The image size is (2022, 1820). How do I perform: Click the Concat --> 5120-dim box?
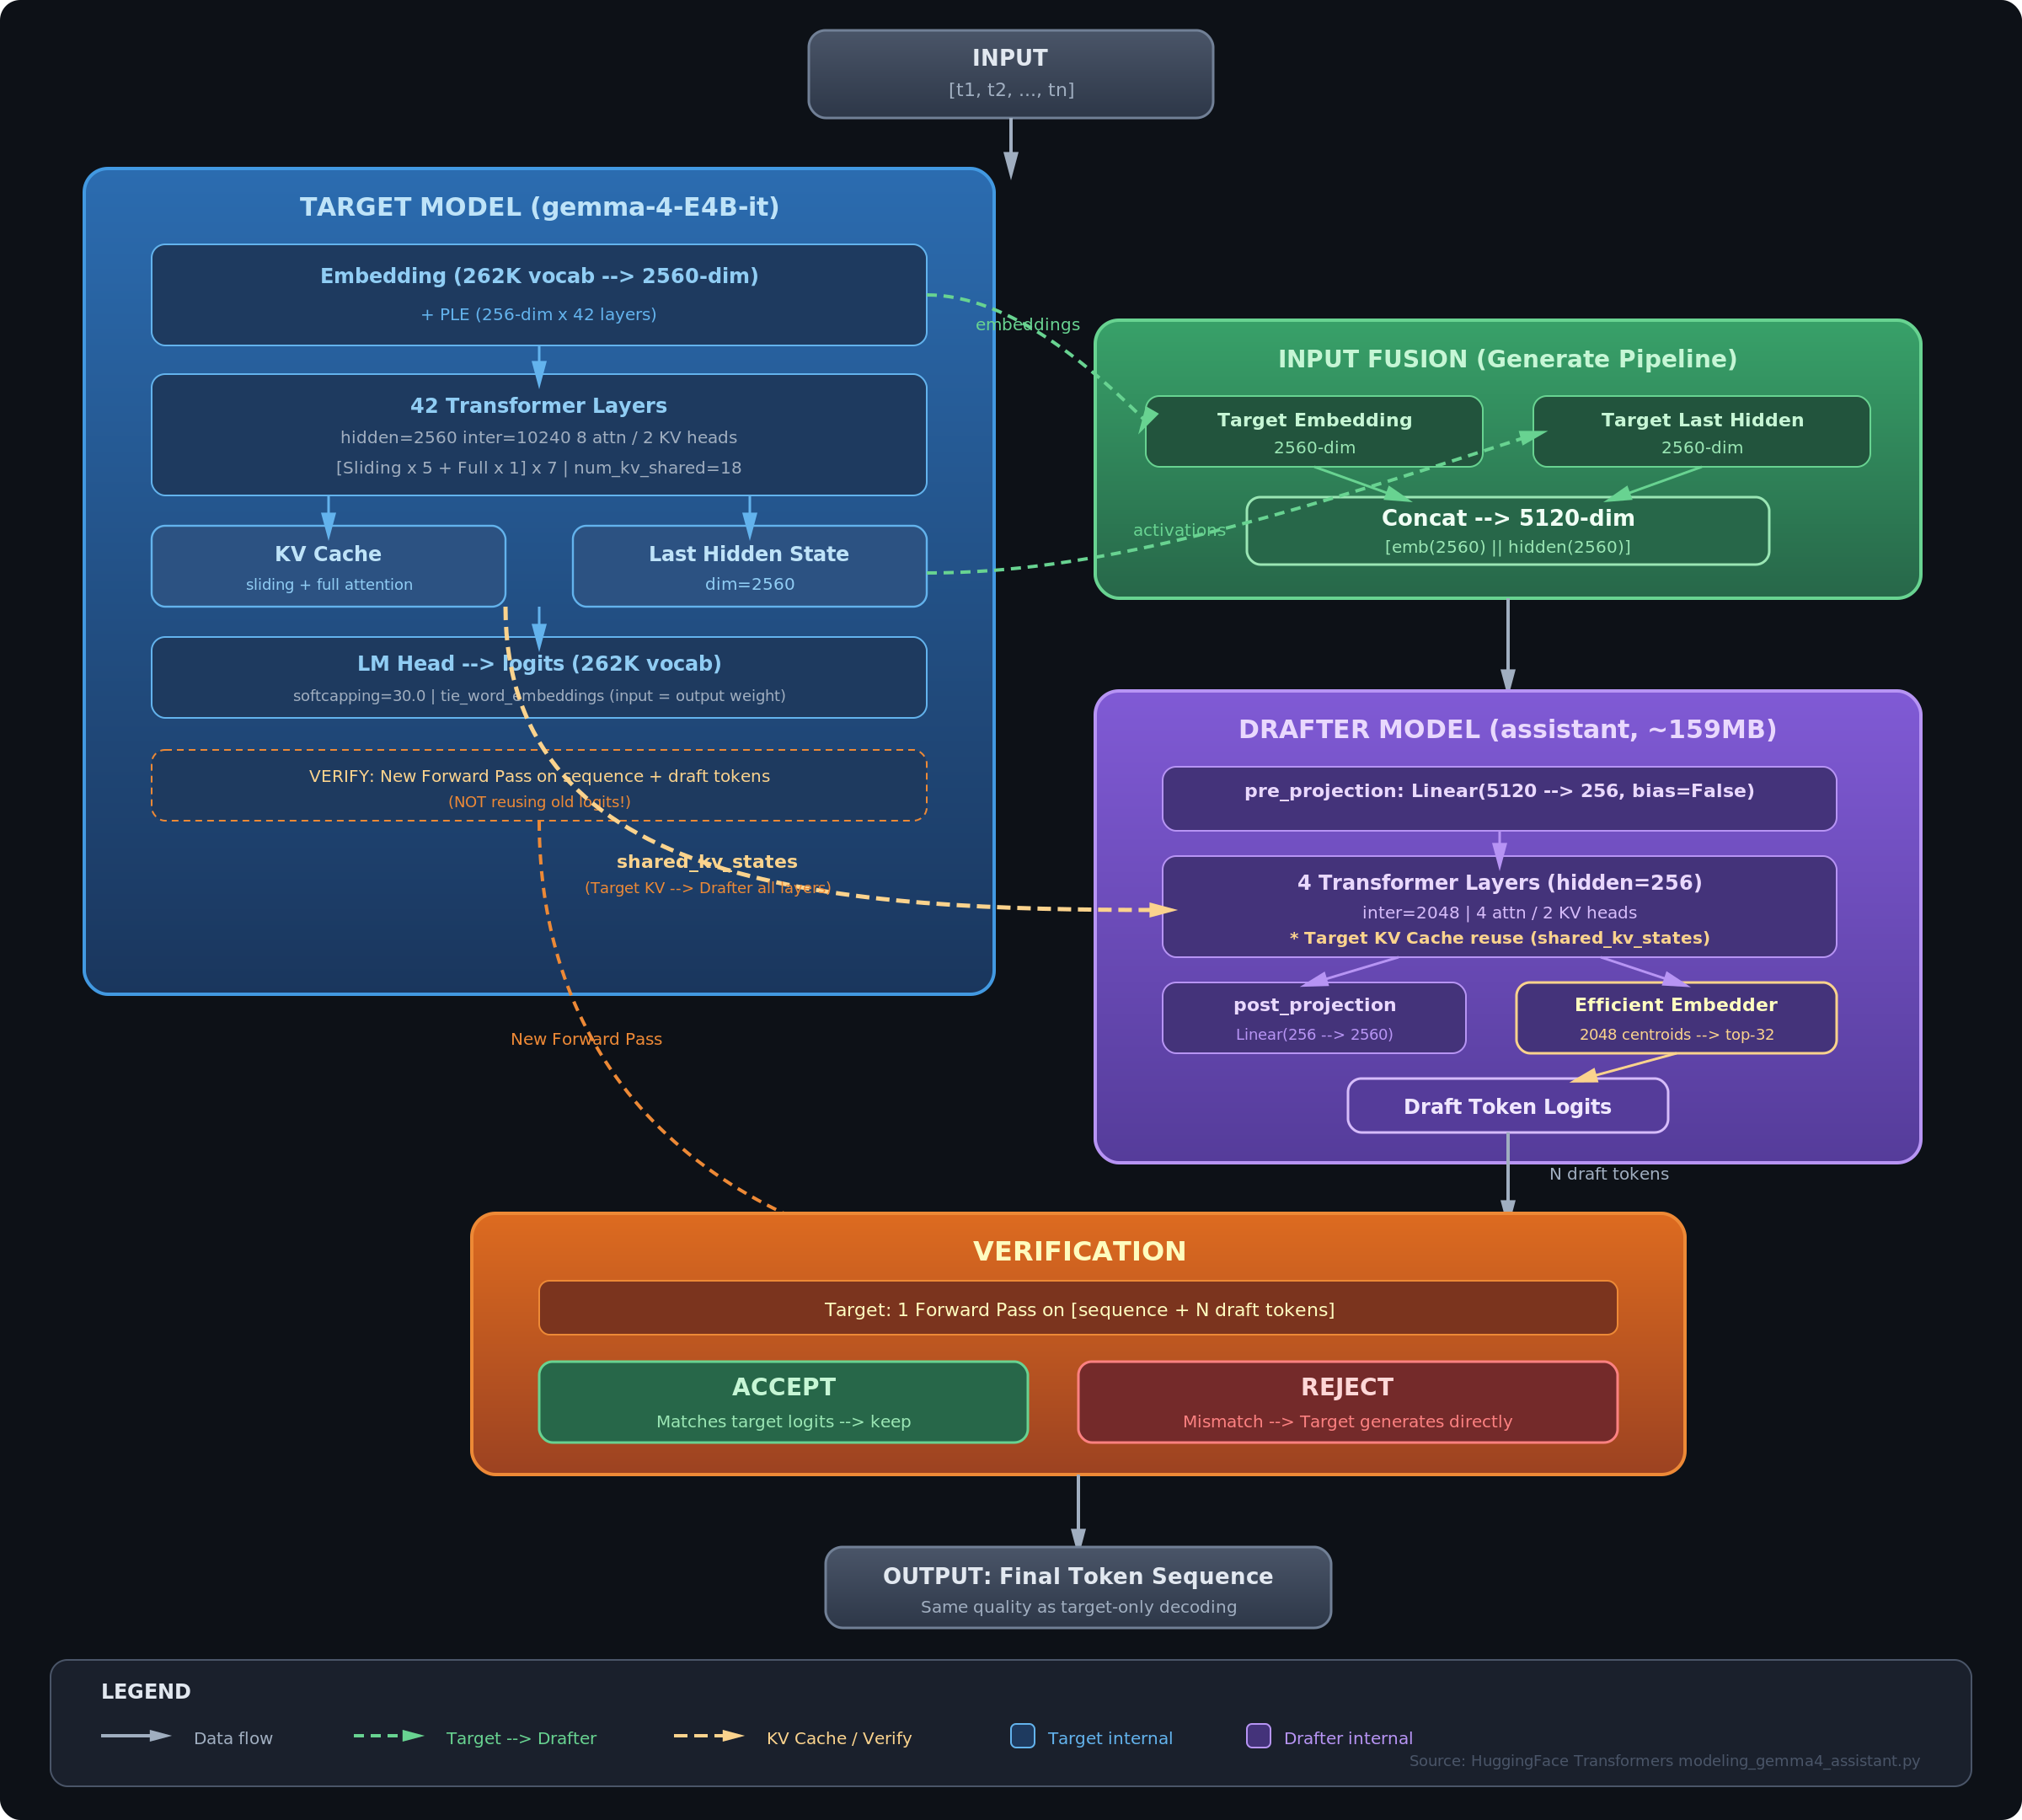tap(1507, 530)
